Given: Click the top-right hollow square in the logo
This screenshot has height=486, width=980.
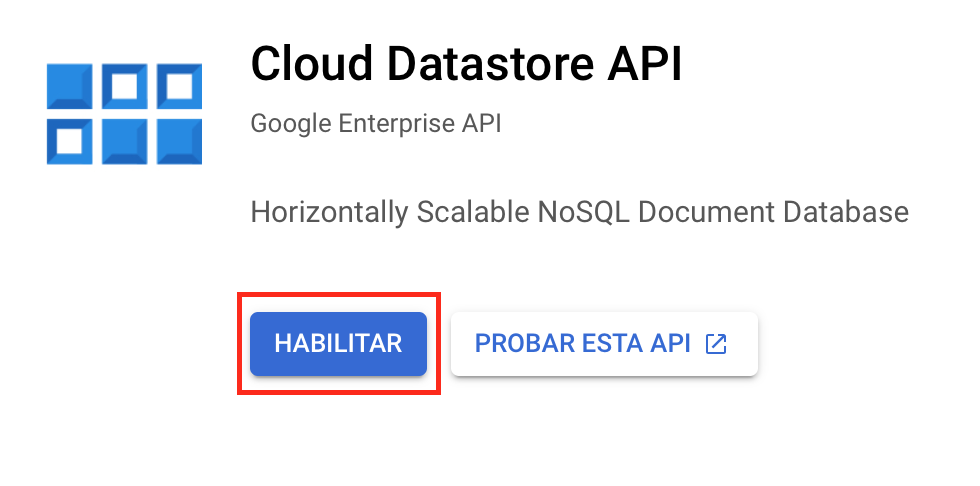Looking at the screenshot, I should point(179,86).
